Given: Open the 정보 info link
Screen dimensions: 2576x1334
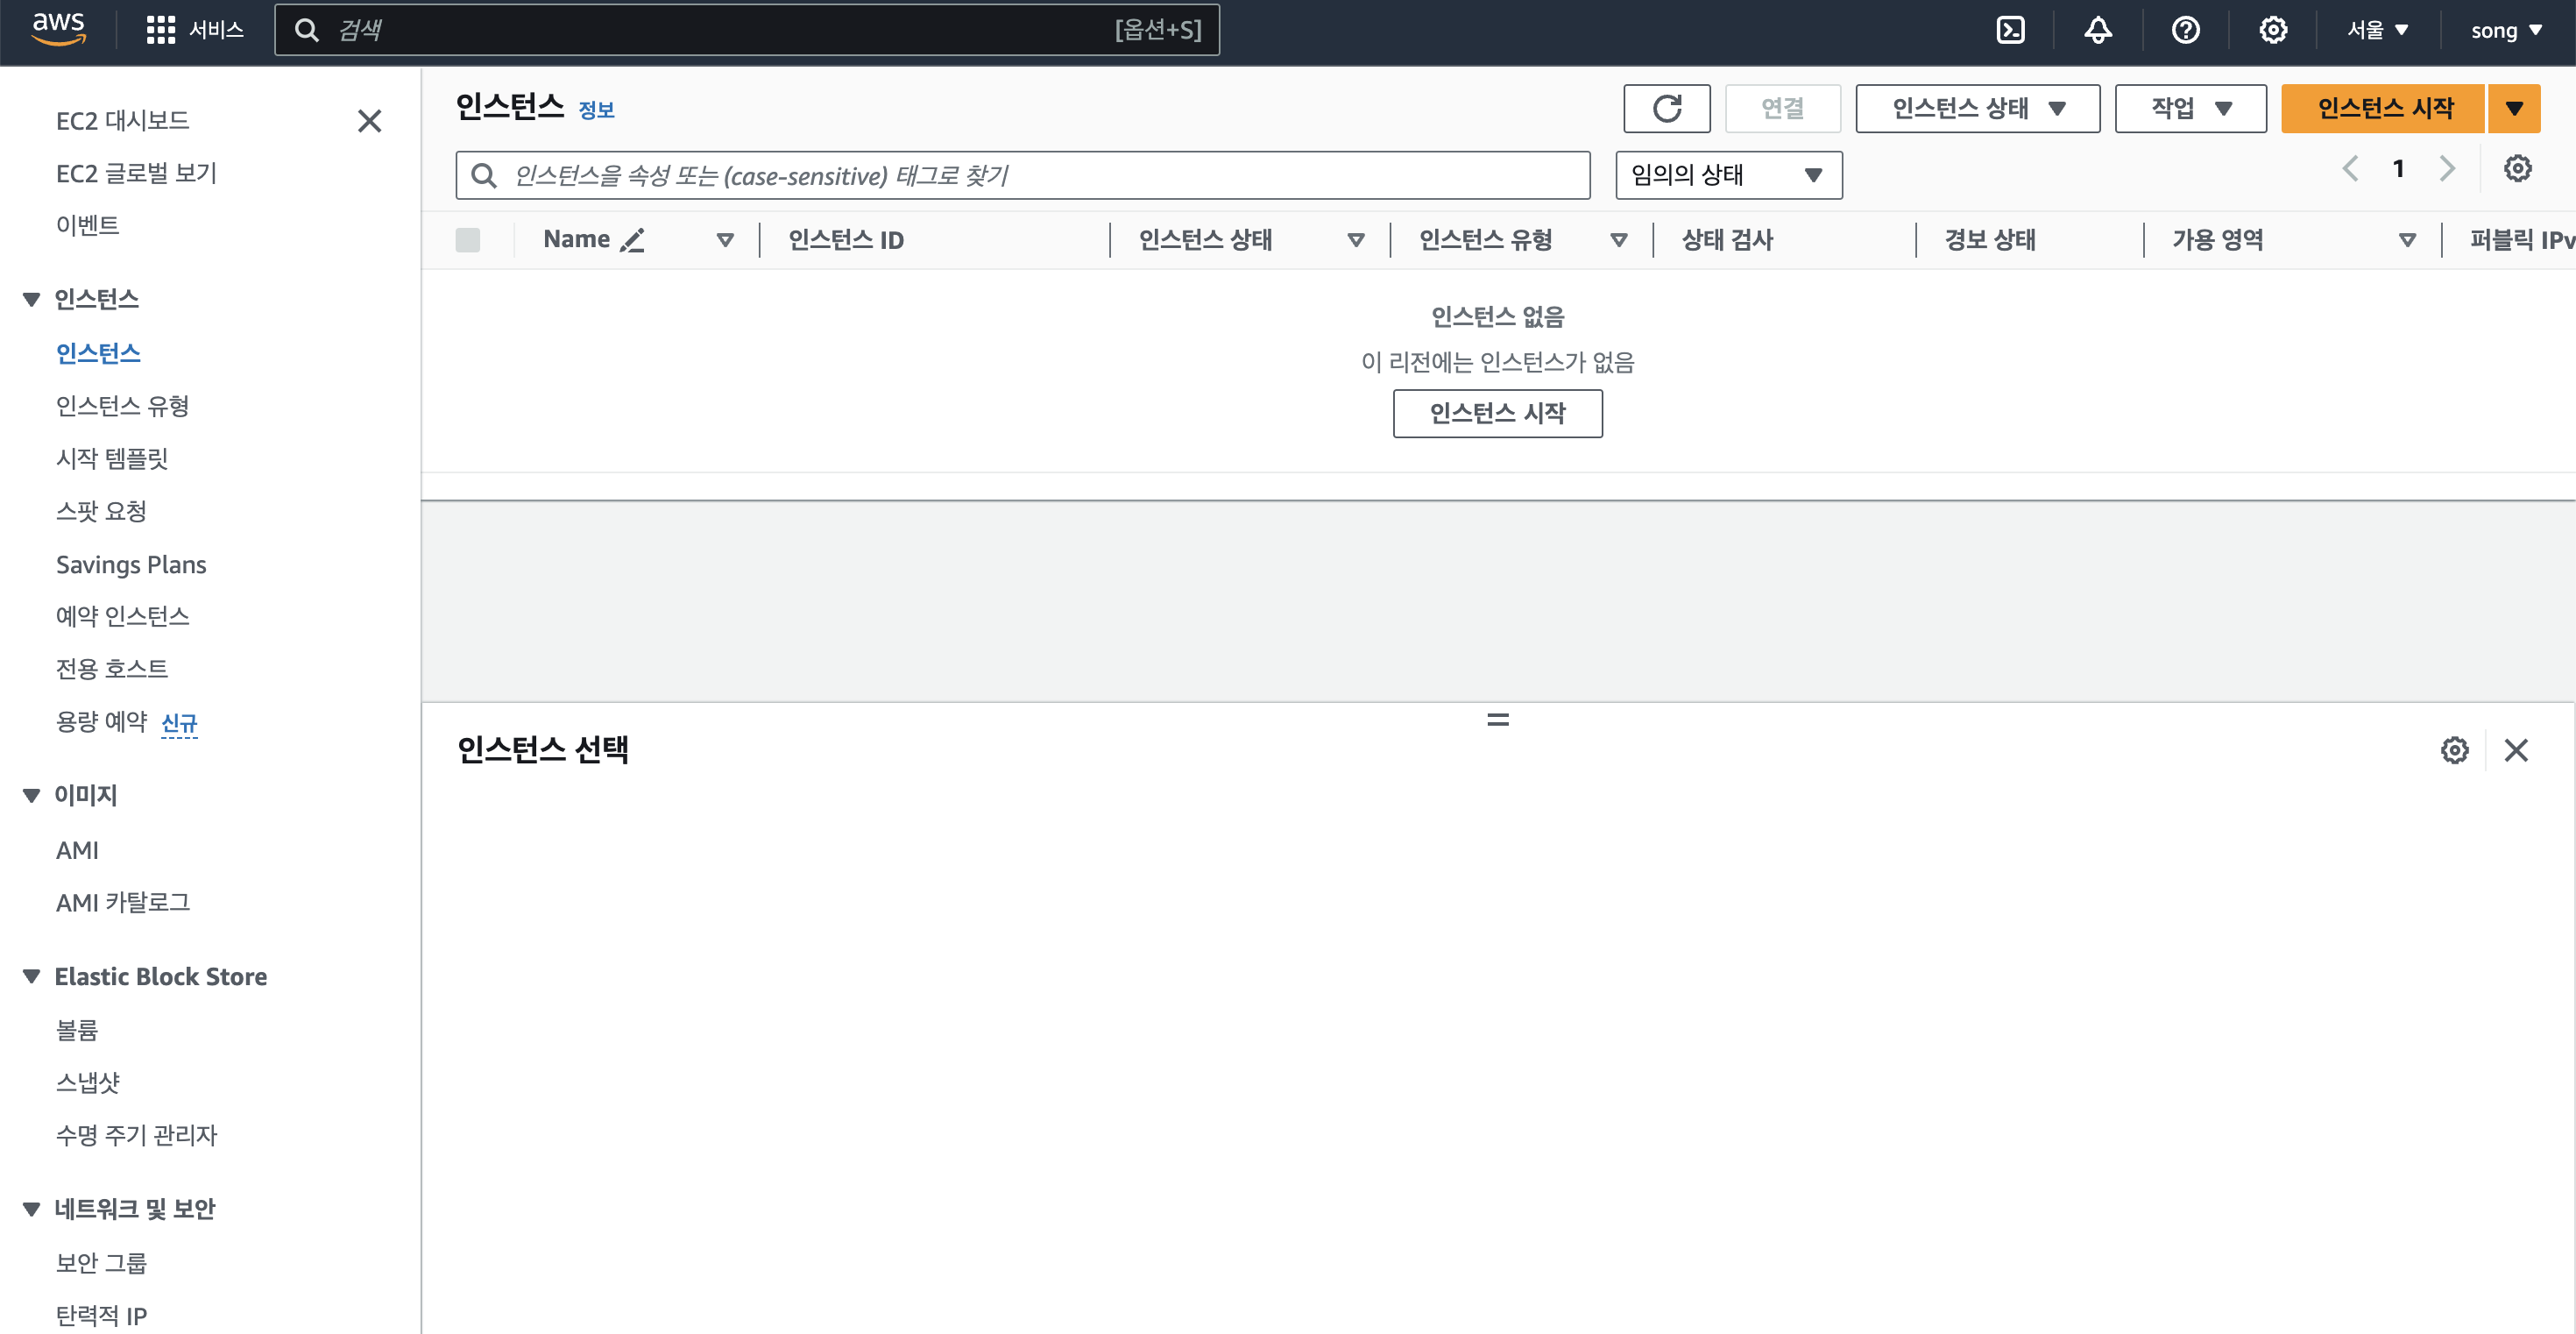Looking at the screenshot, I should (x=596, y=110).
